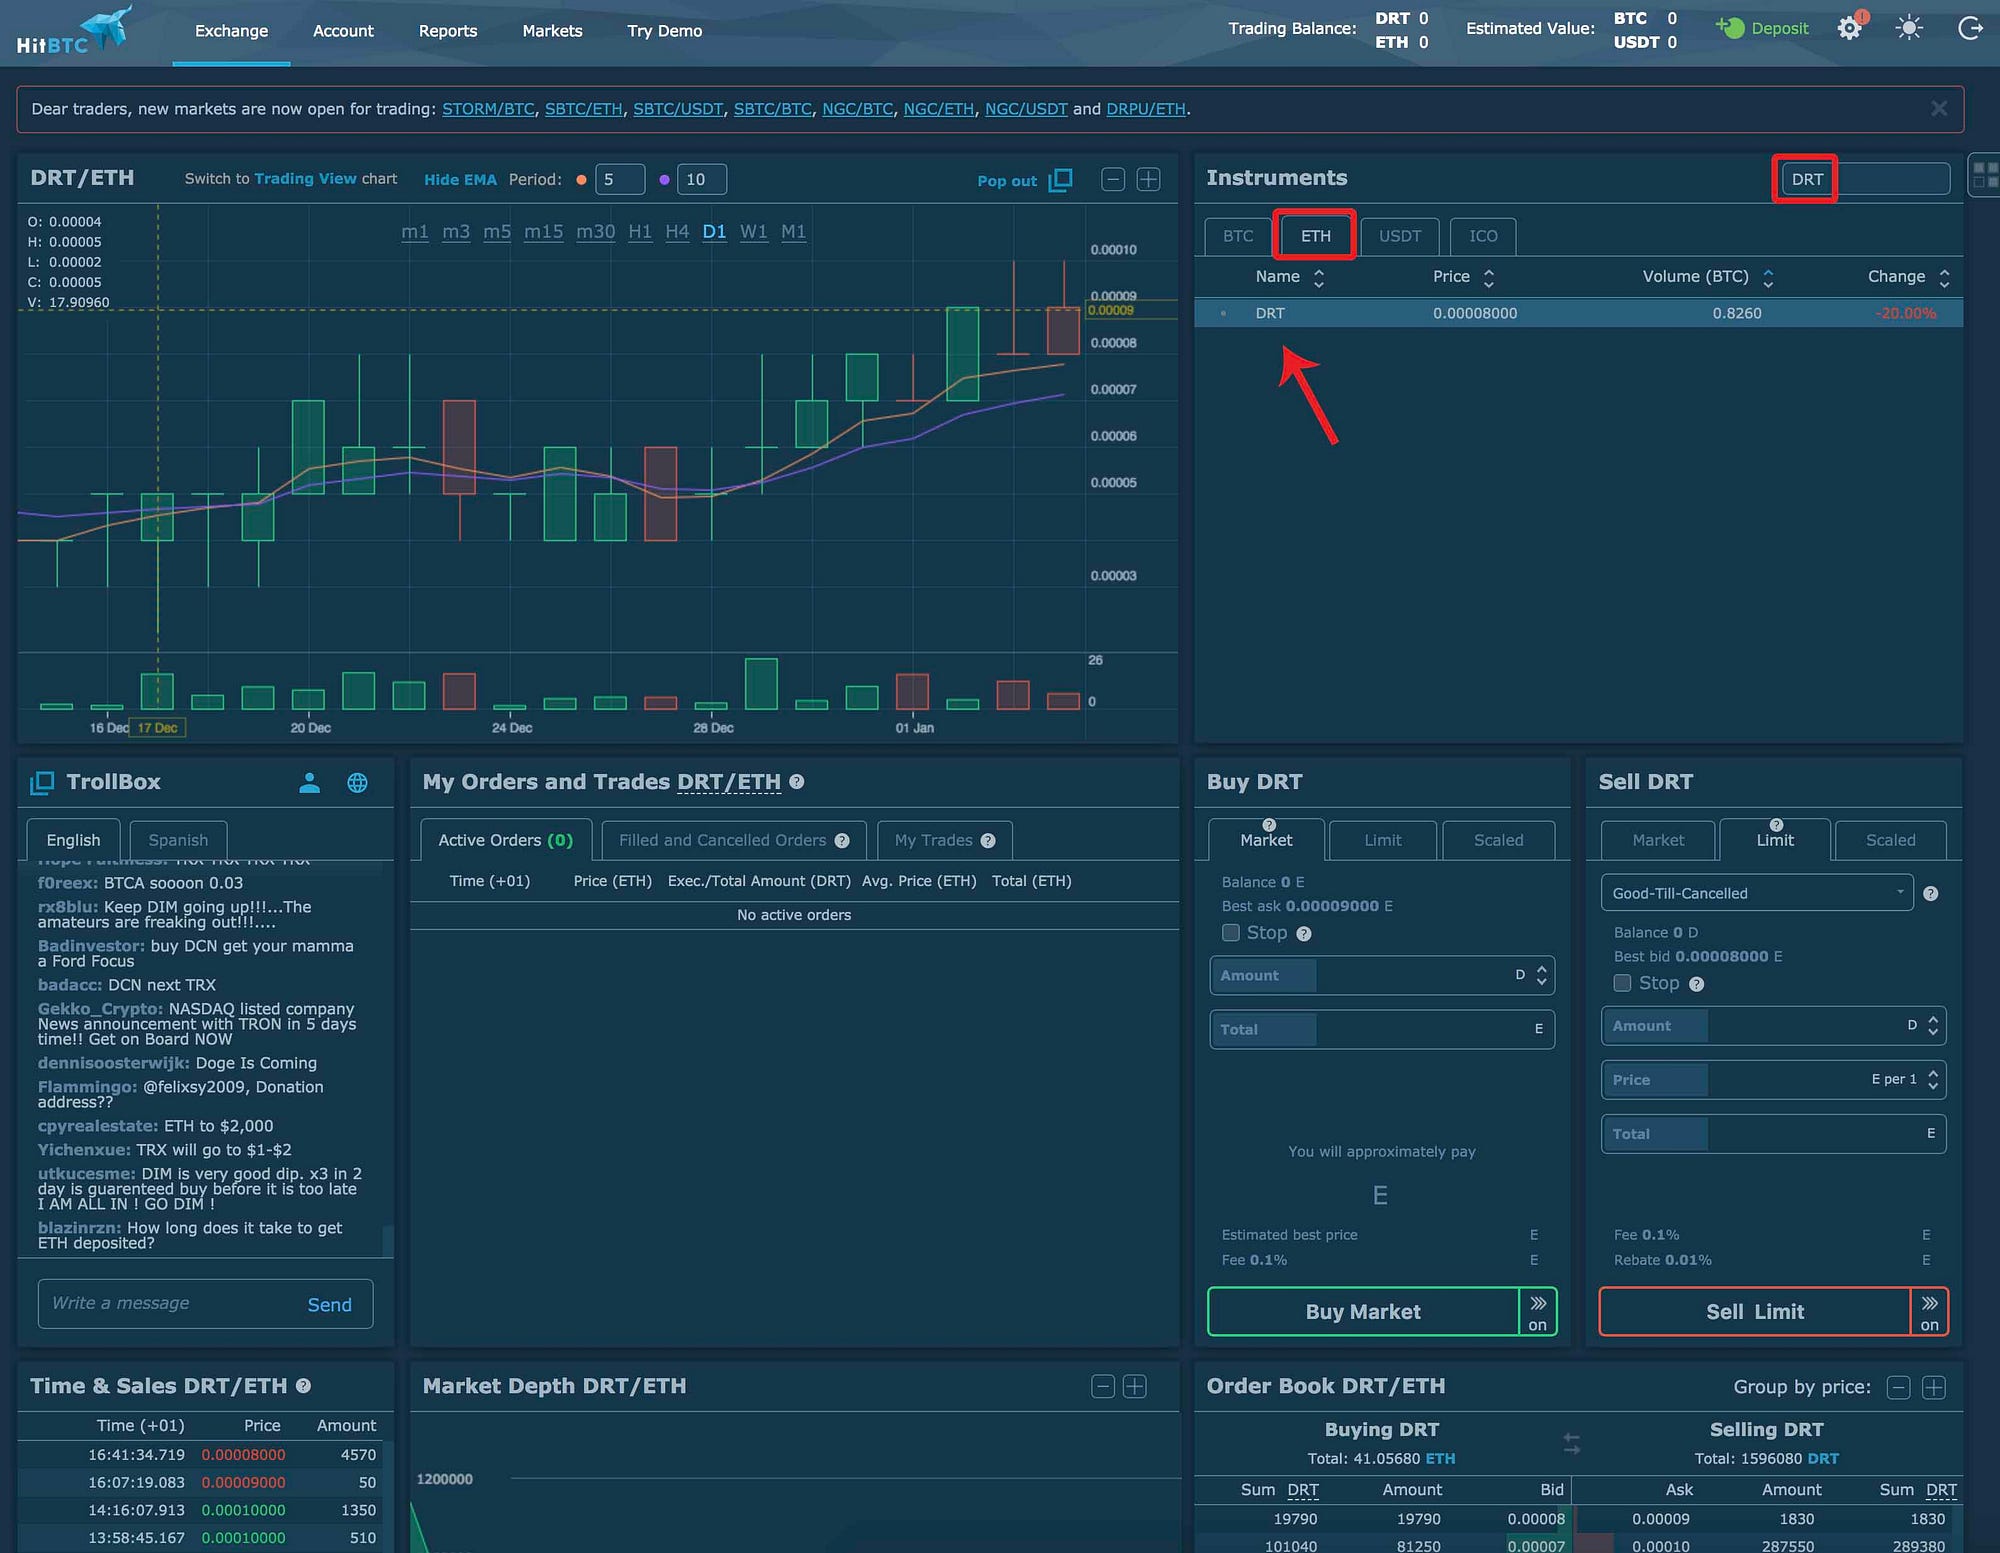This screenshot has width=2000, height=1553.
Task: Open help icon beside Buy Stop option
Action: click(1304, 934)
